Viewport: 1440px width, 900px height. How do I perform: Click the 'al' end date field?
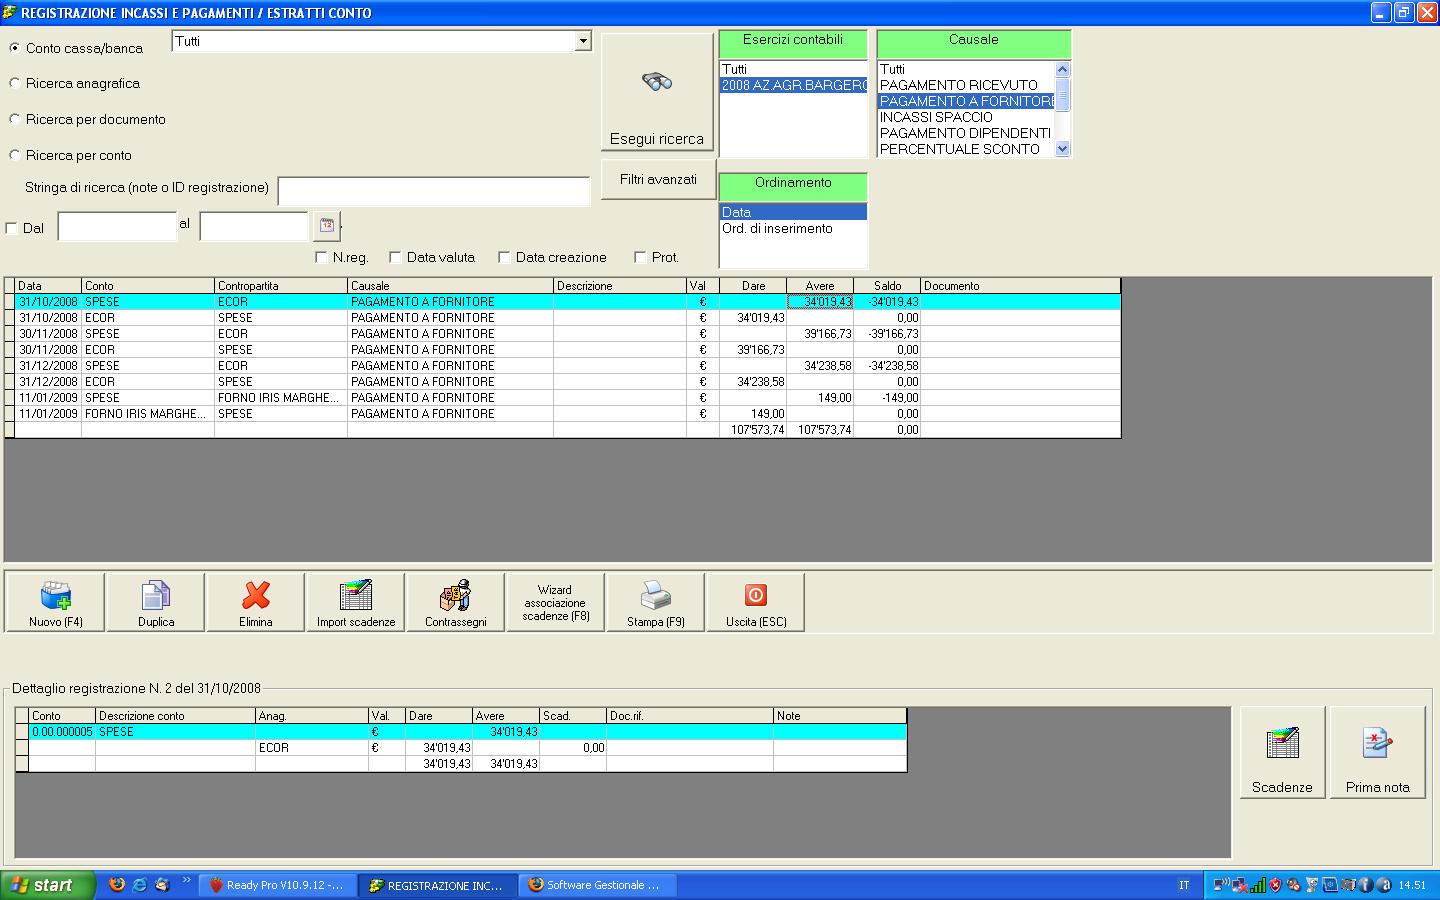point(254,226)
